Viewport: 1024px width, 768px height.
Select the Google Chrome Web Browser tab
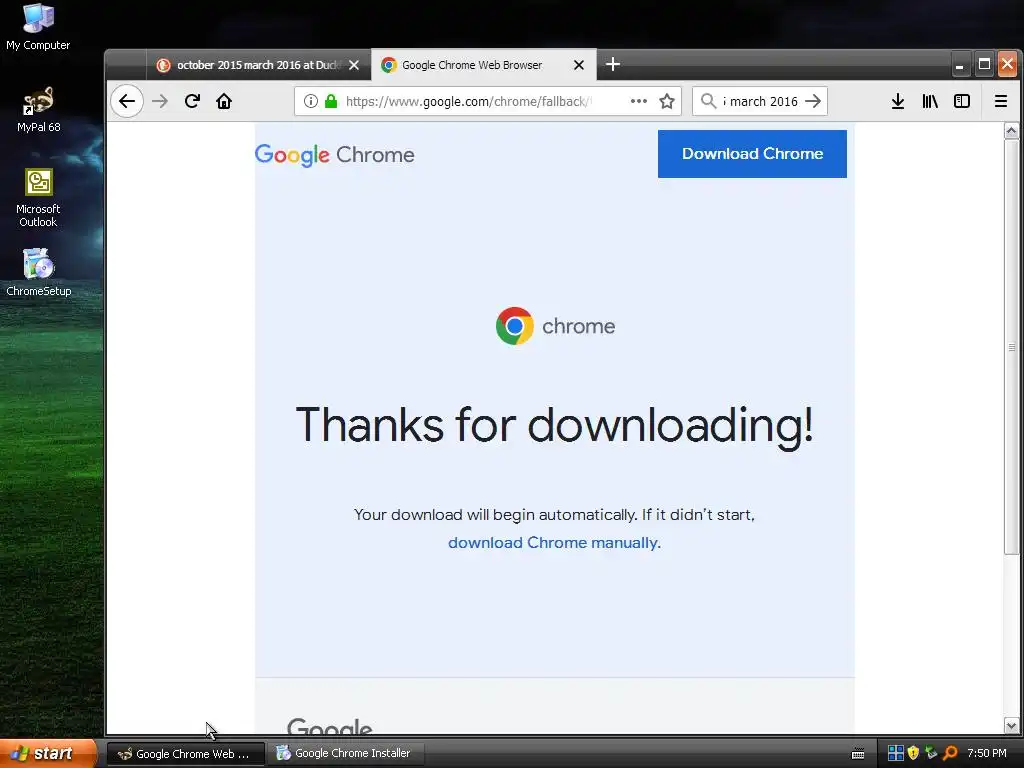click(x=484, y=65)
